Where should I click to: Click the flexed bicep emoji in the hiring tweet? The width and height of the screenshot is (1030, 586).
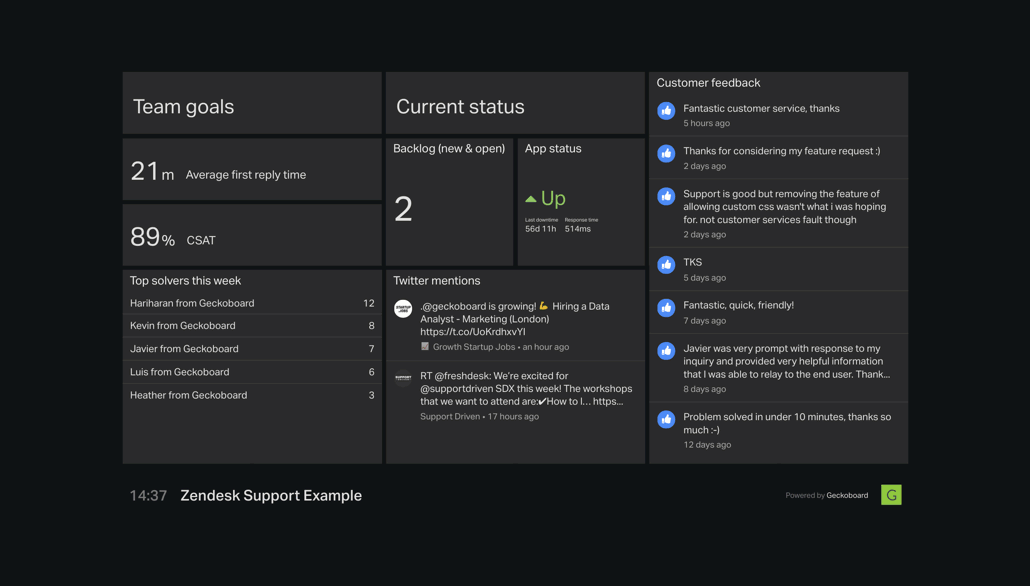(543, 306)
